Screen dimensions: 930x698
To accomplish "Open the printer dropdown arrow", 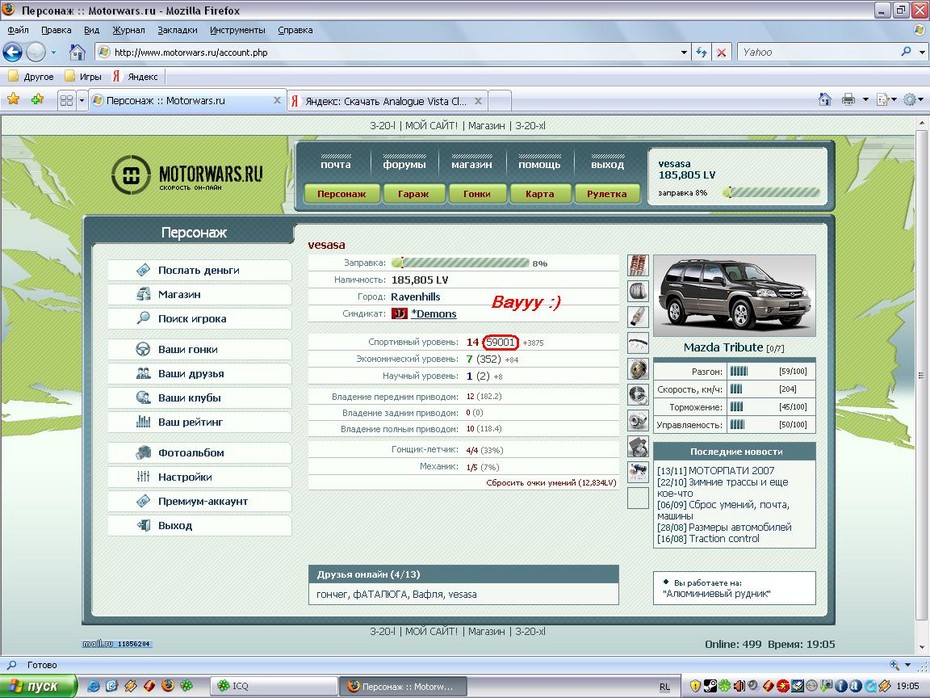I will click(865, 100).
